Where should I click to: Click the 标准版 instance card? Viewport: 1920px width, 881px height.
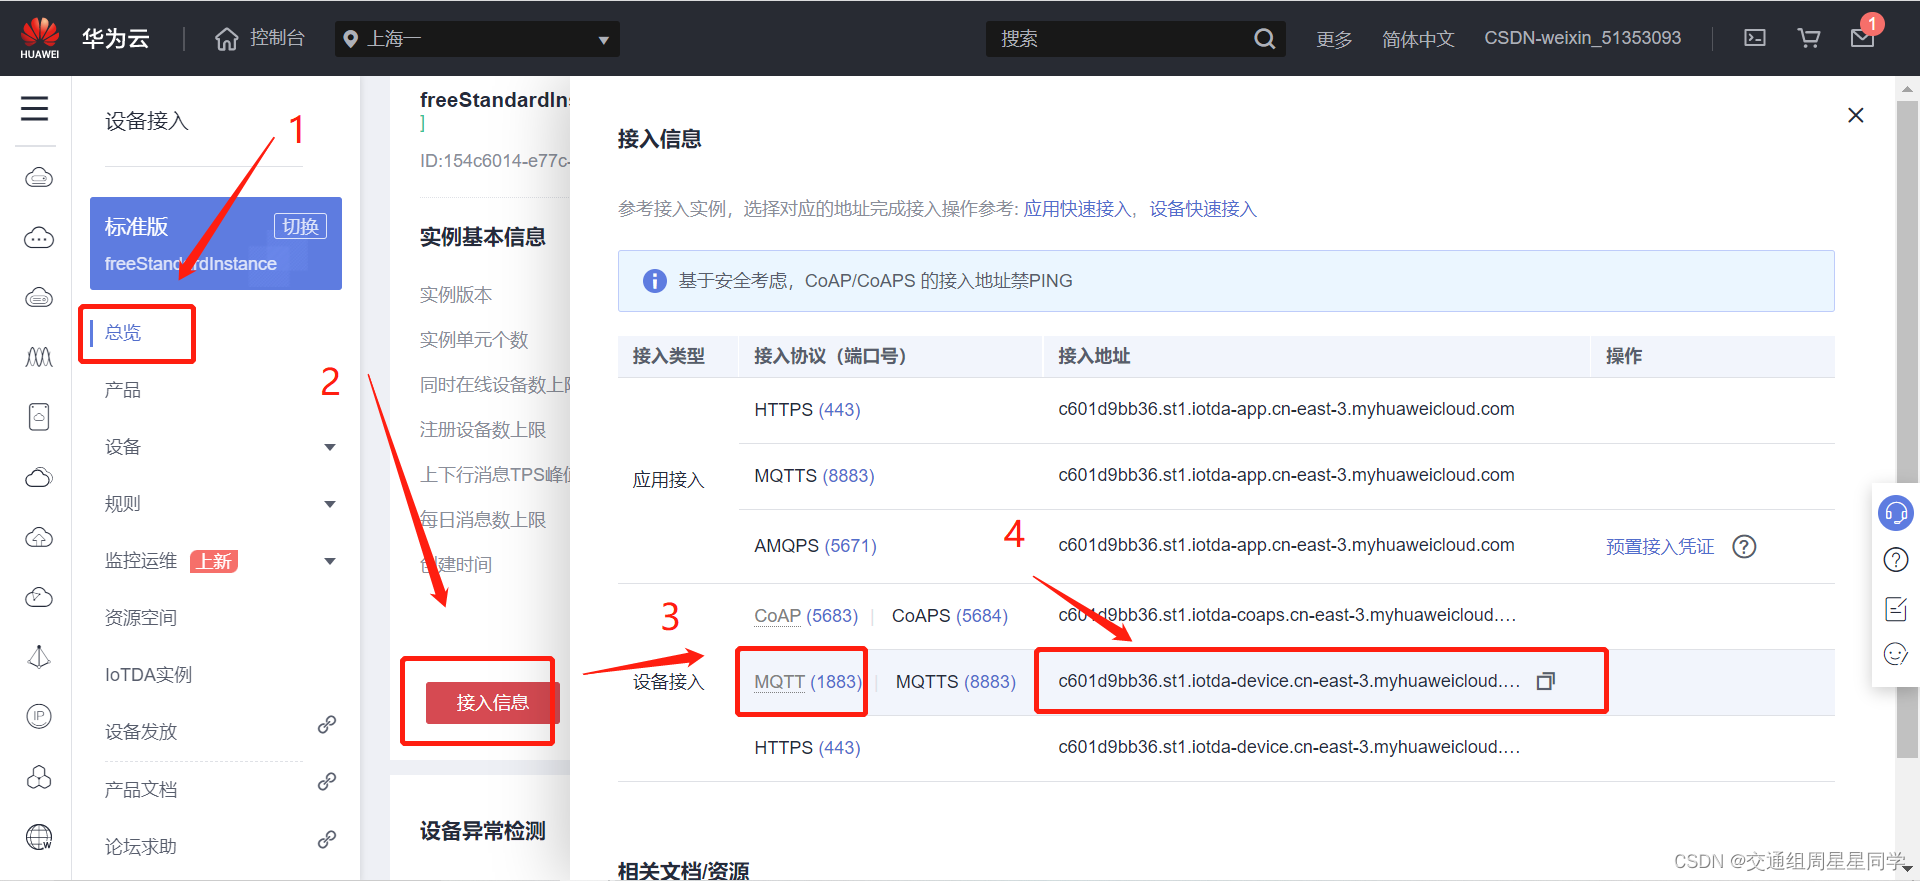(x=216, y=244)
